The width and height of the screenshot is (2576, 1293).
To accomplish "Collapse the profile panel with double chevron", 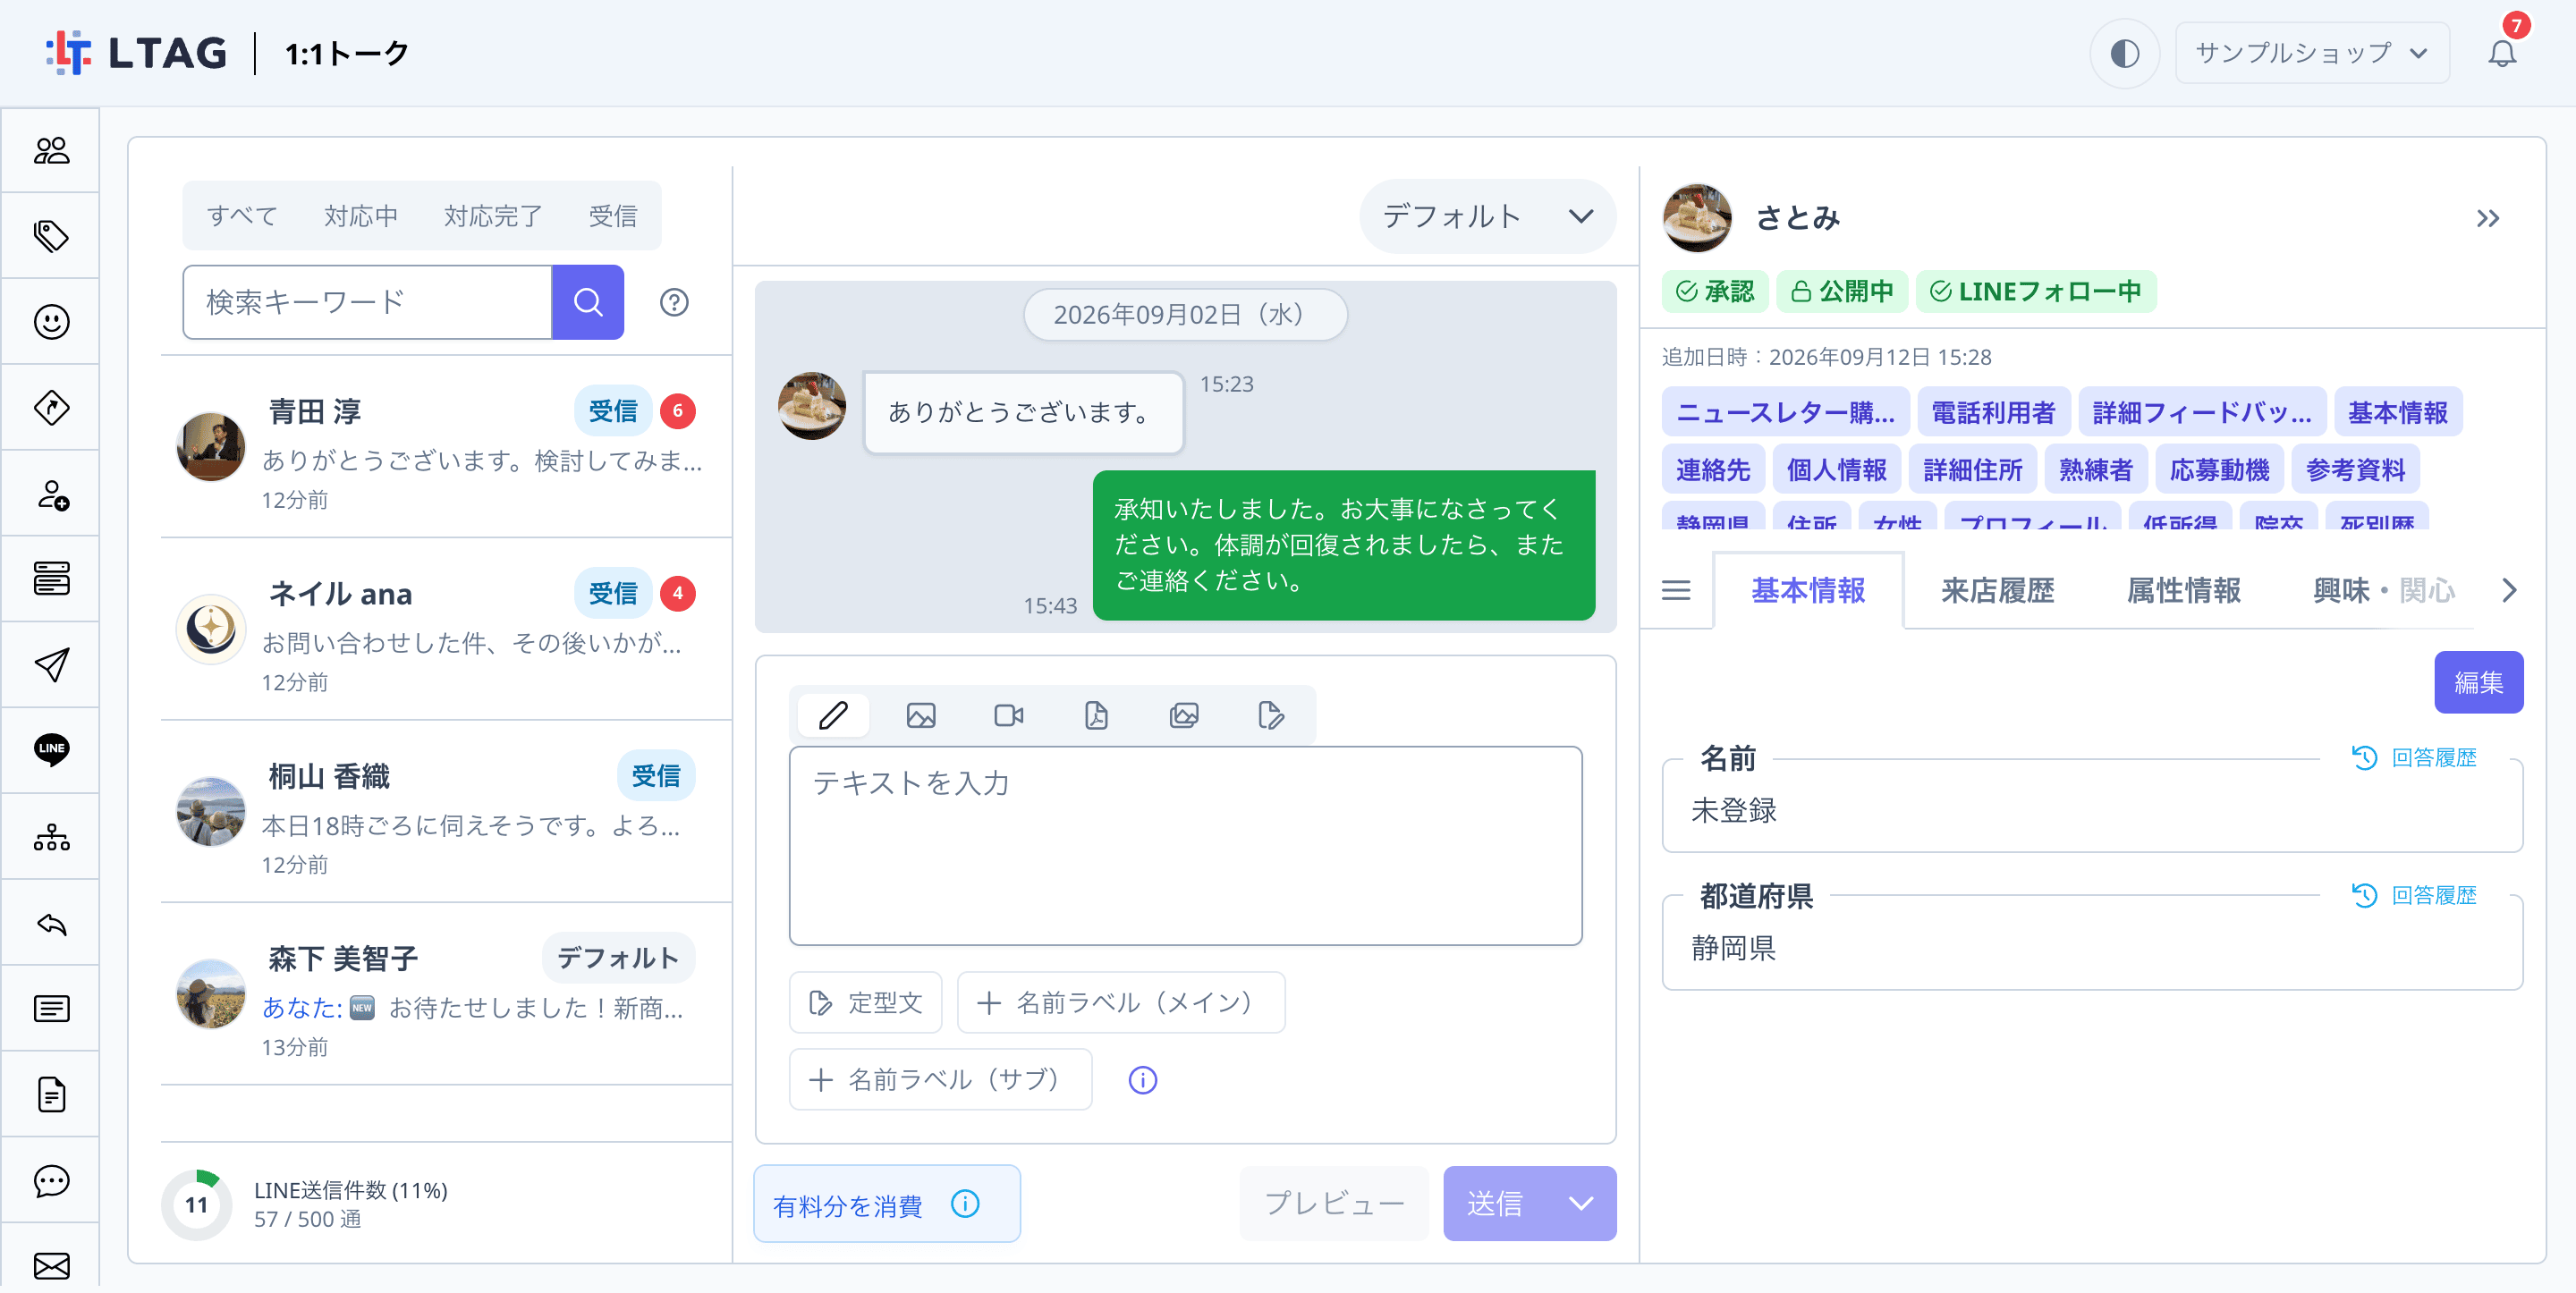I will tap(2487, 218).
